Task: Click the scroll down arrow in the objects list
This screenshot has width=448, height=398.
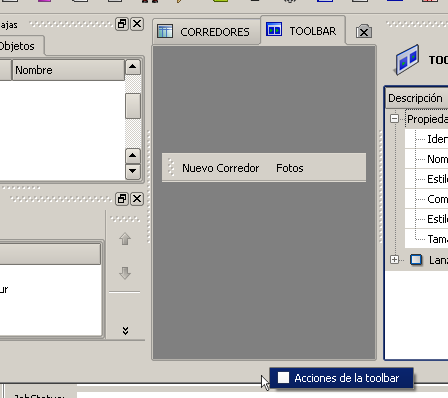Action: click(x=133, y=171)
